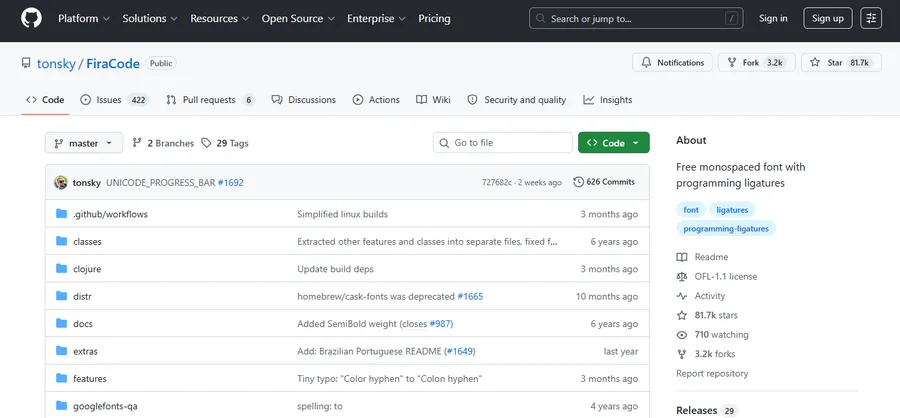
Task: View the 81.7k stars link
Action: [708, 315]
